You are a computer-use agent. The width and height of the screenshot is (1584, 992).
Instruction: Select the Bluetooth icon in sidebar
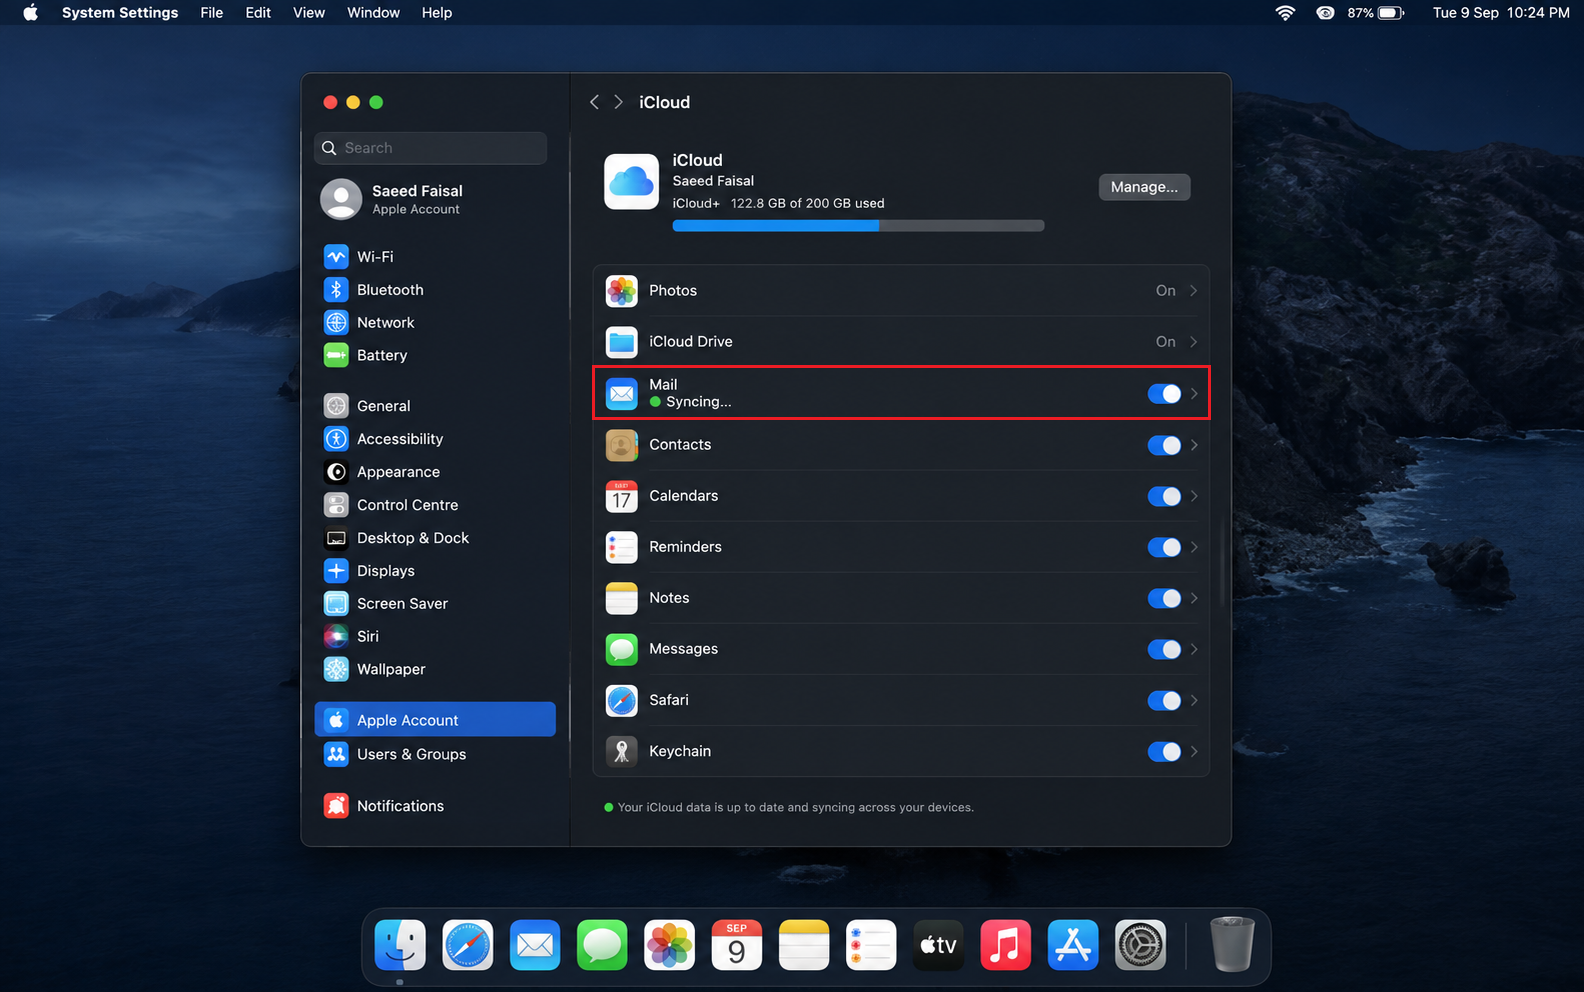[336, 290]
